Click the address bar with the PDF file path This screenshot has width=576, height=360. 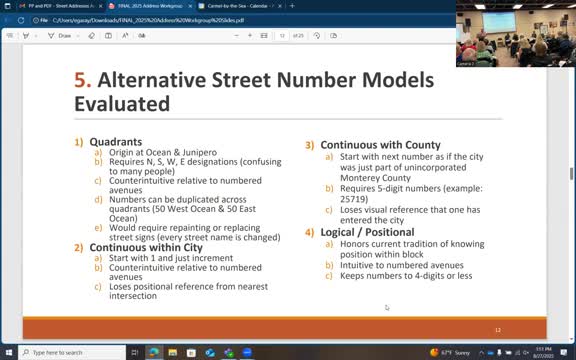[x=148, y=20]
